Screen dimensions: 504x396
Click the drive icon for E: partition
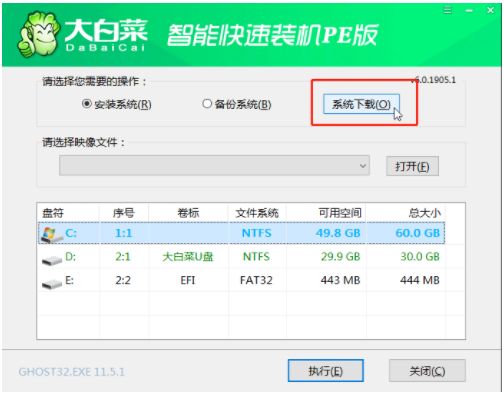coord(52,283)
